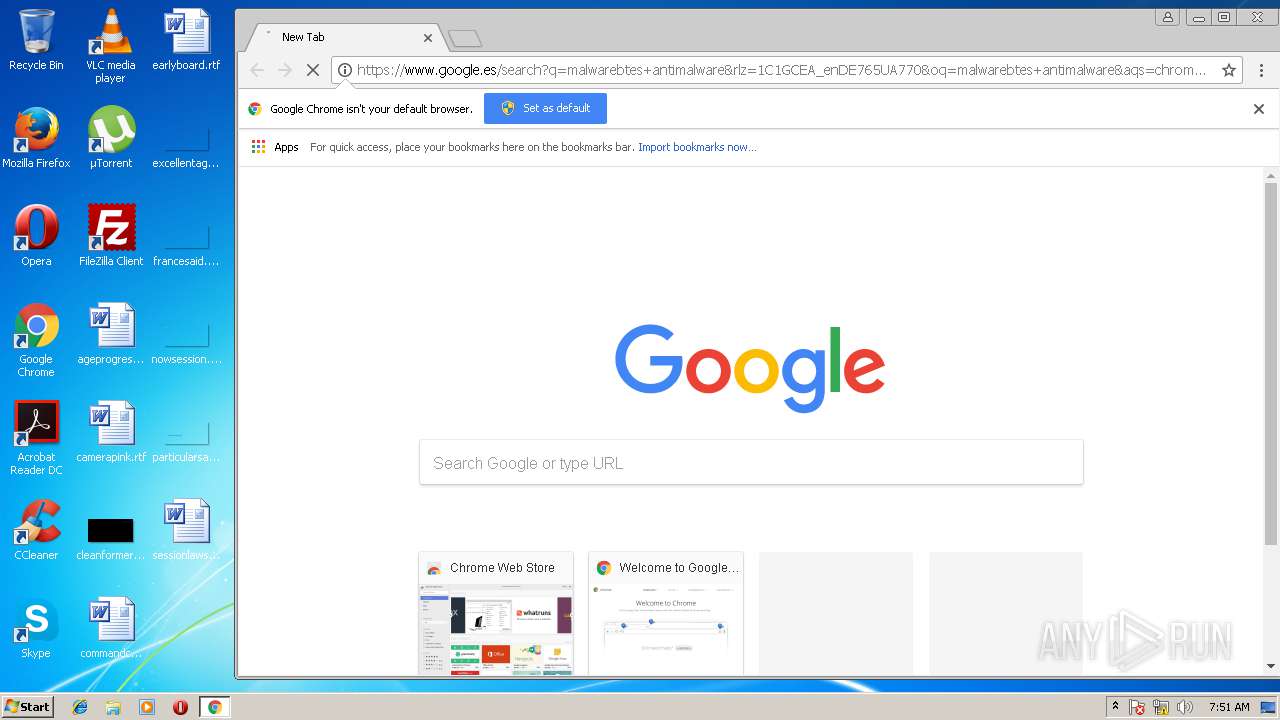Image resolution: width=1280 pixels, height=720 pixels.
Task: Click page vertical scrollbar
Action: click(x=1271, y=364)
